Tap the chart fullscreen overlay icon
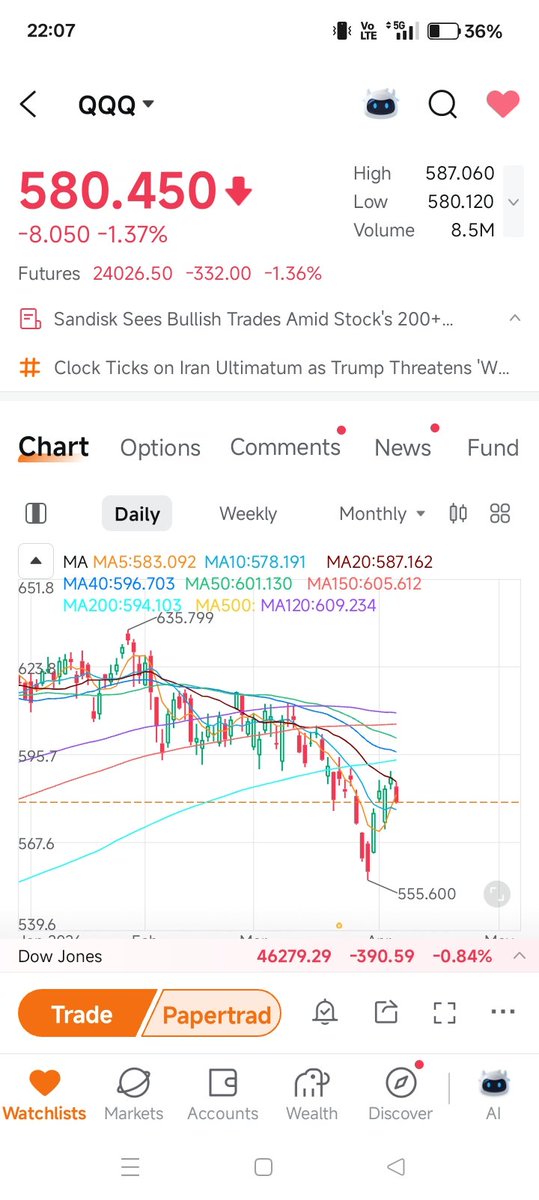539x1200 pixels. (497, 894)
